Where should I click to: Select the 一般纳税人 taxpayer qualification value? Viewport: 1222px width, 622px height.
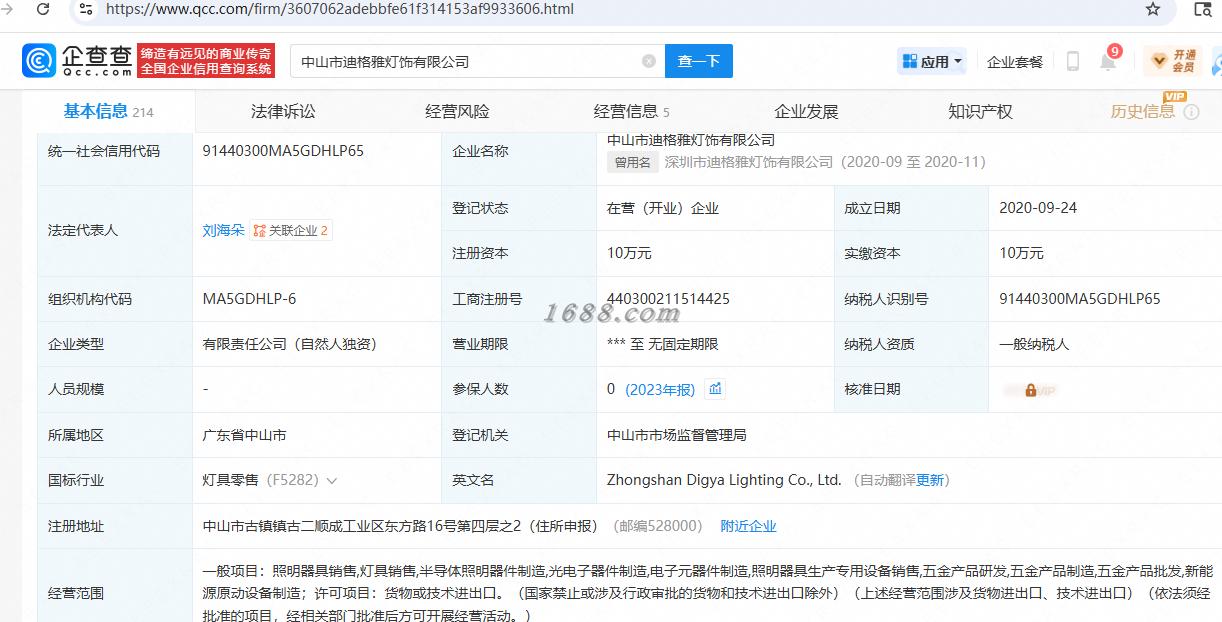[1034, 344]
